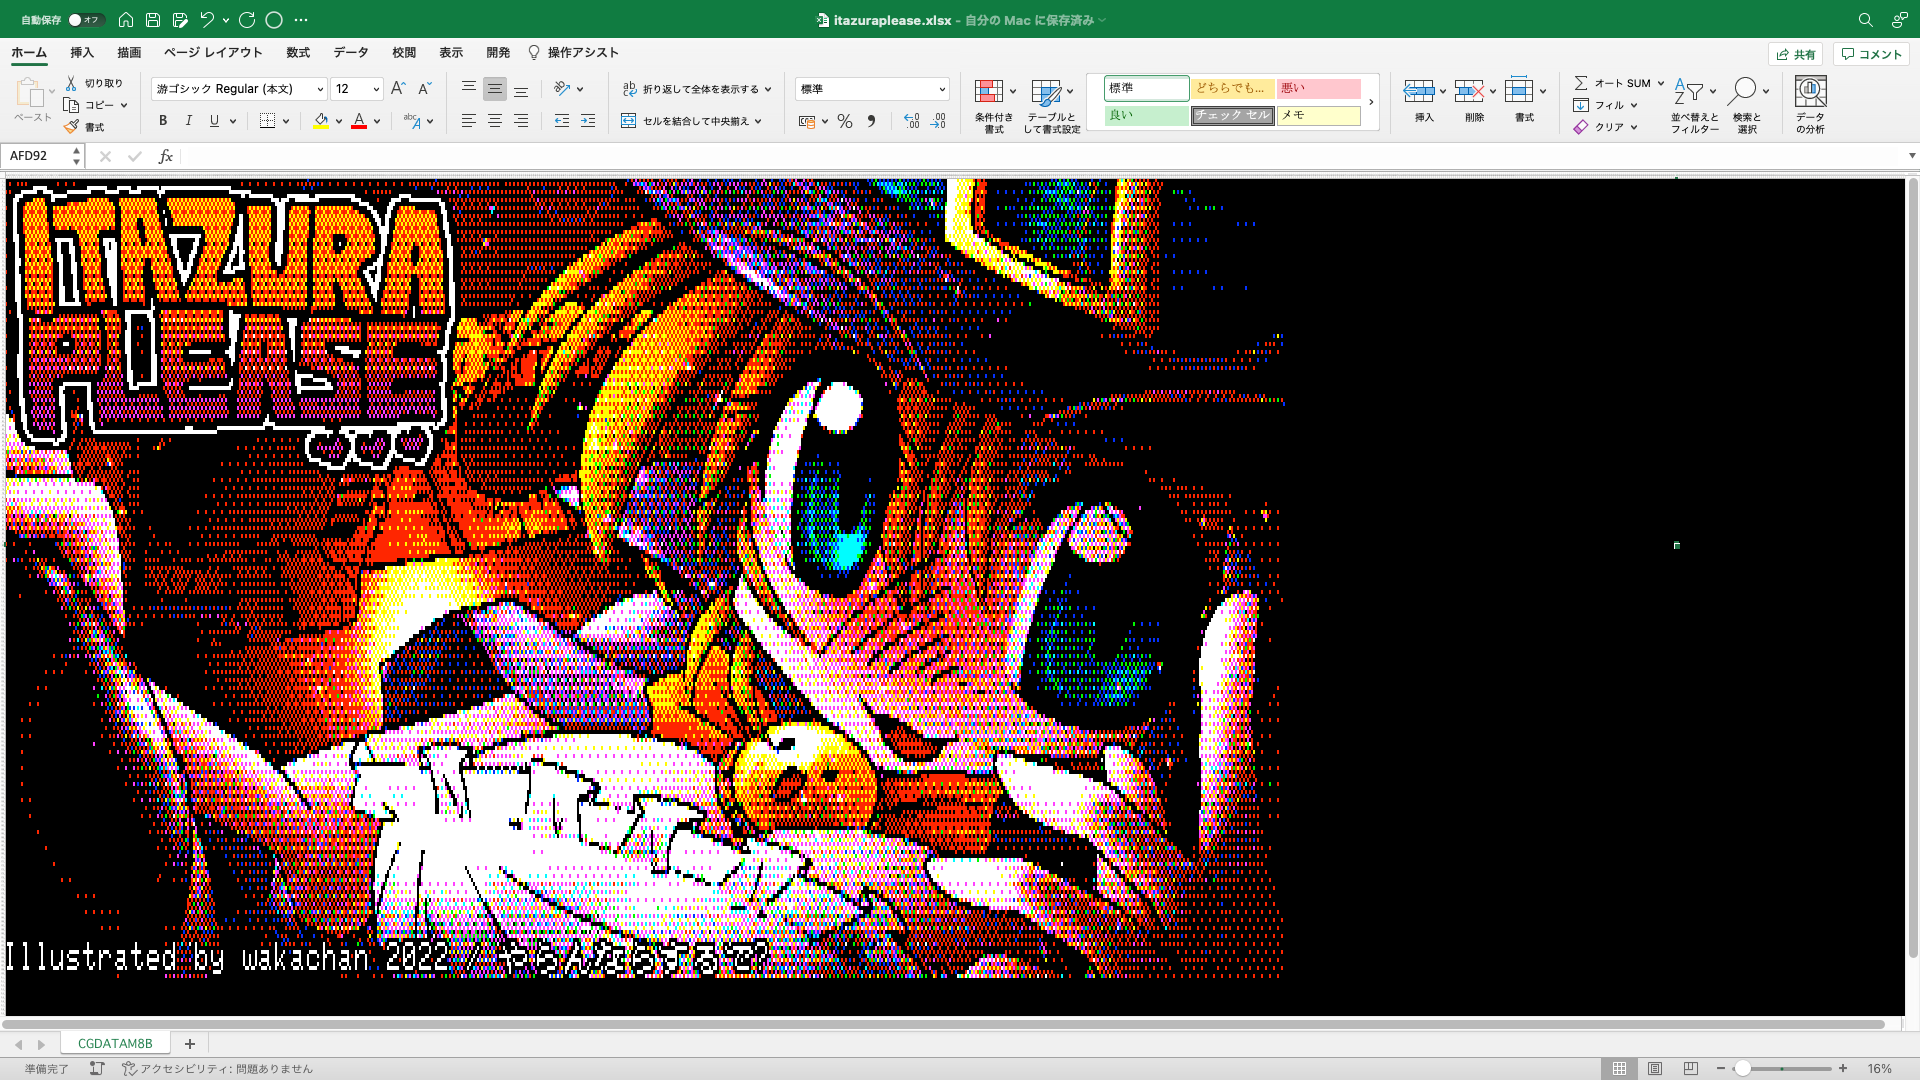This screenshot has height=1080, width=1920.
Task: Open the font name dropdown
Action: (320, 89)
